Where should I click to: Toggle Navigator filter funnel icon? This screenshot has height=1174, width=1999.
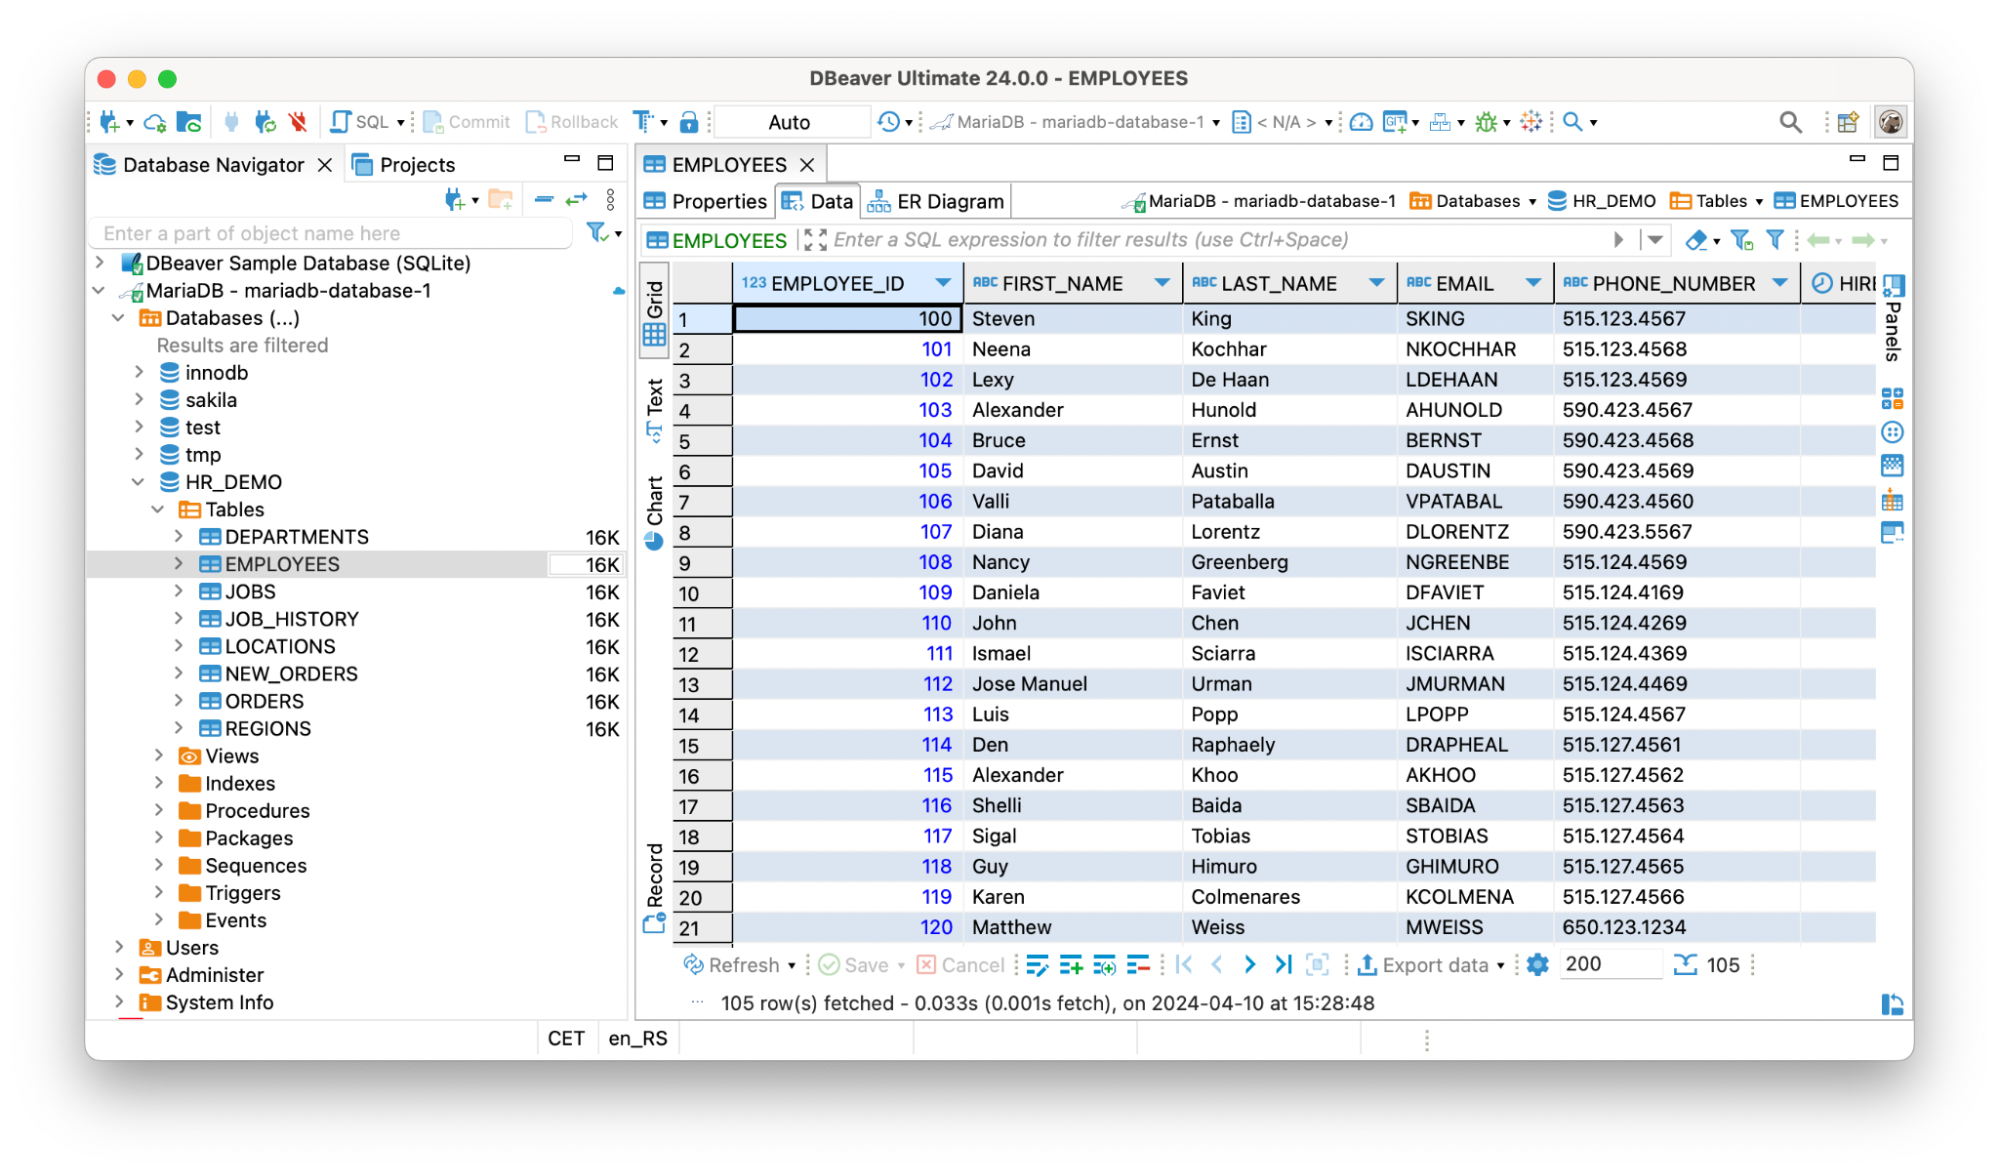[x=598, y=233]
